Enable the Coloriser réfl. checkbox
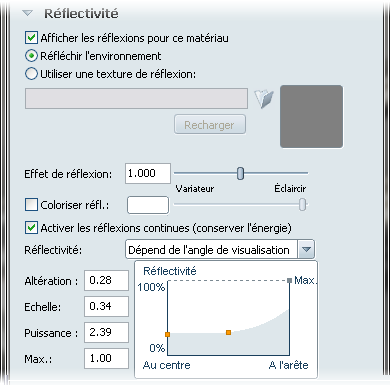The image size is (390, 385). pos(31,205)
